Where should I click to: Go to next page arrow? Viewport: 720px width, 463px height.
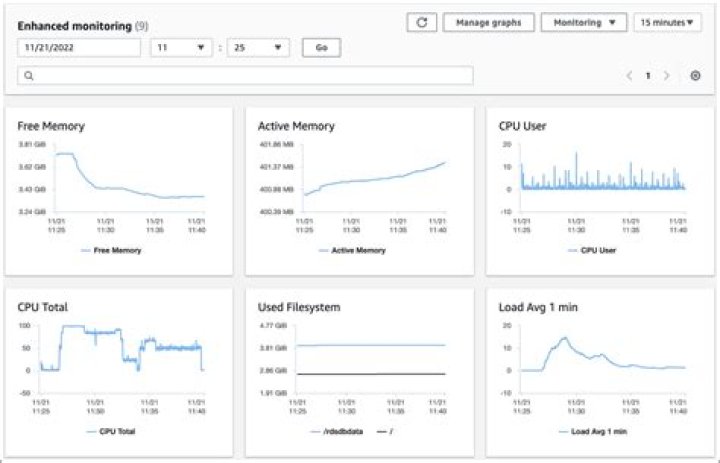click(667, 75)
